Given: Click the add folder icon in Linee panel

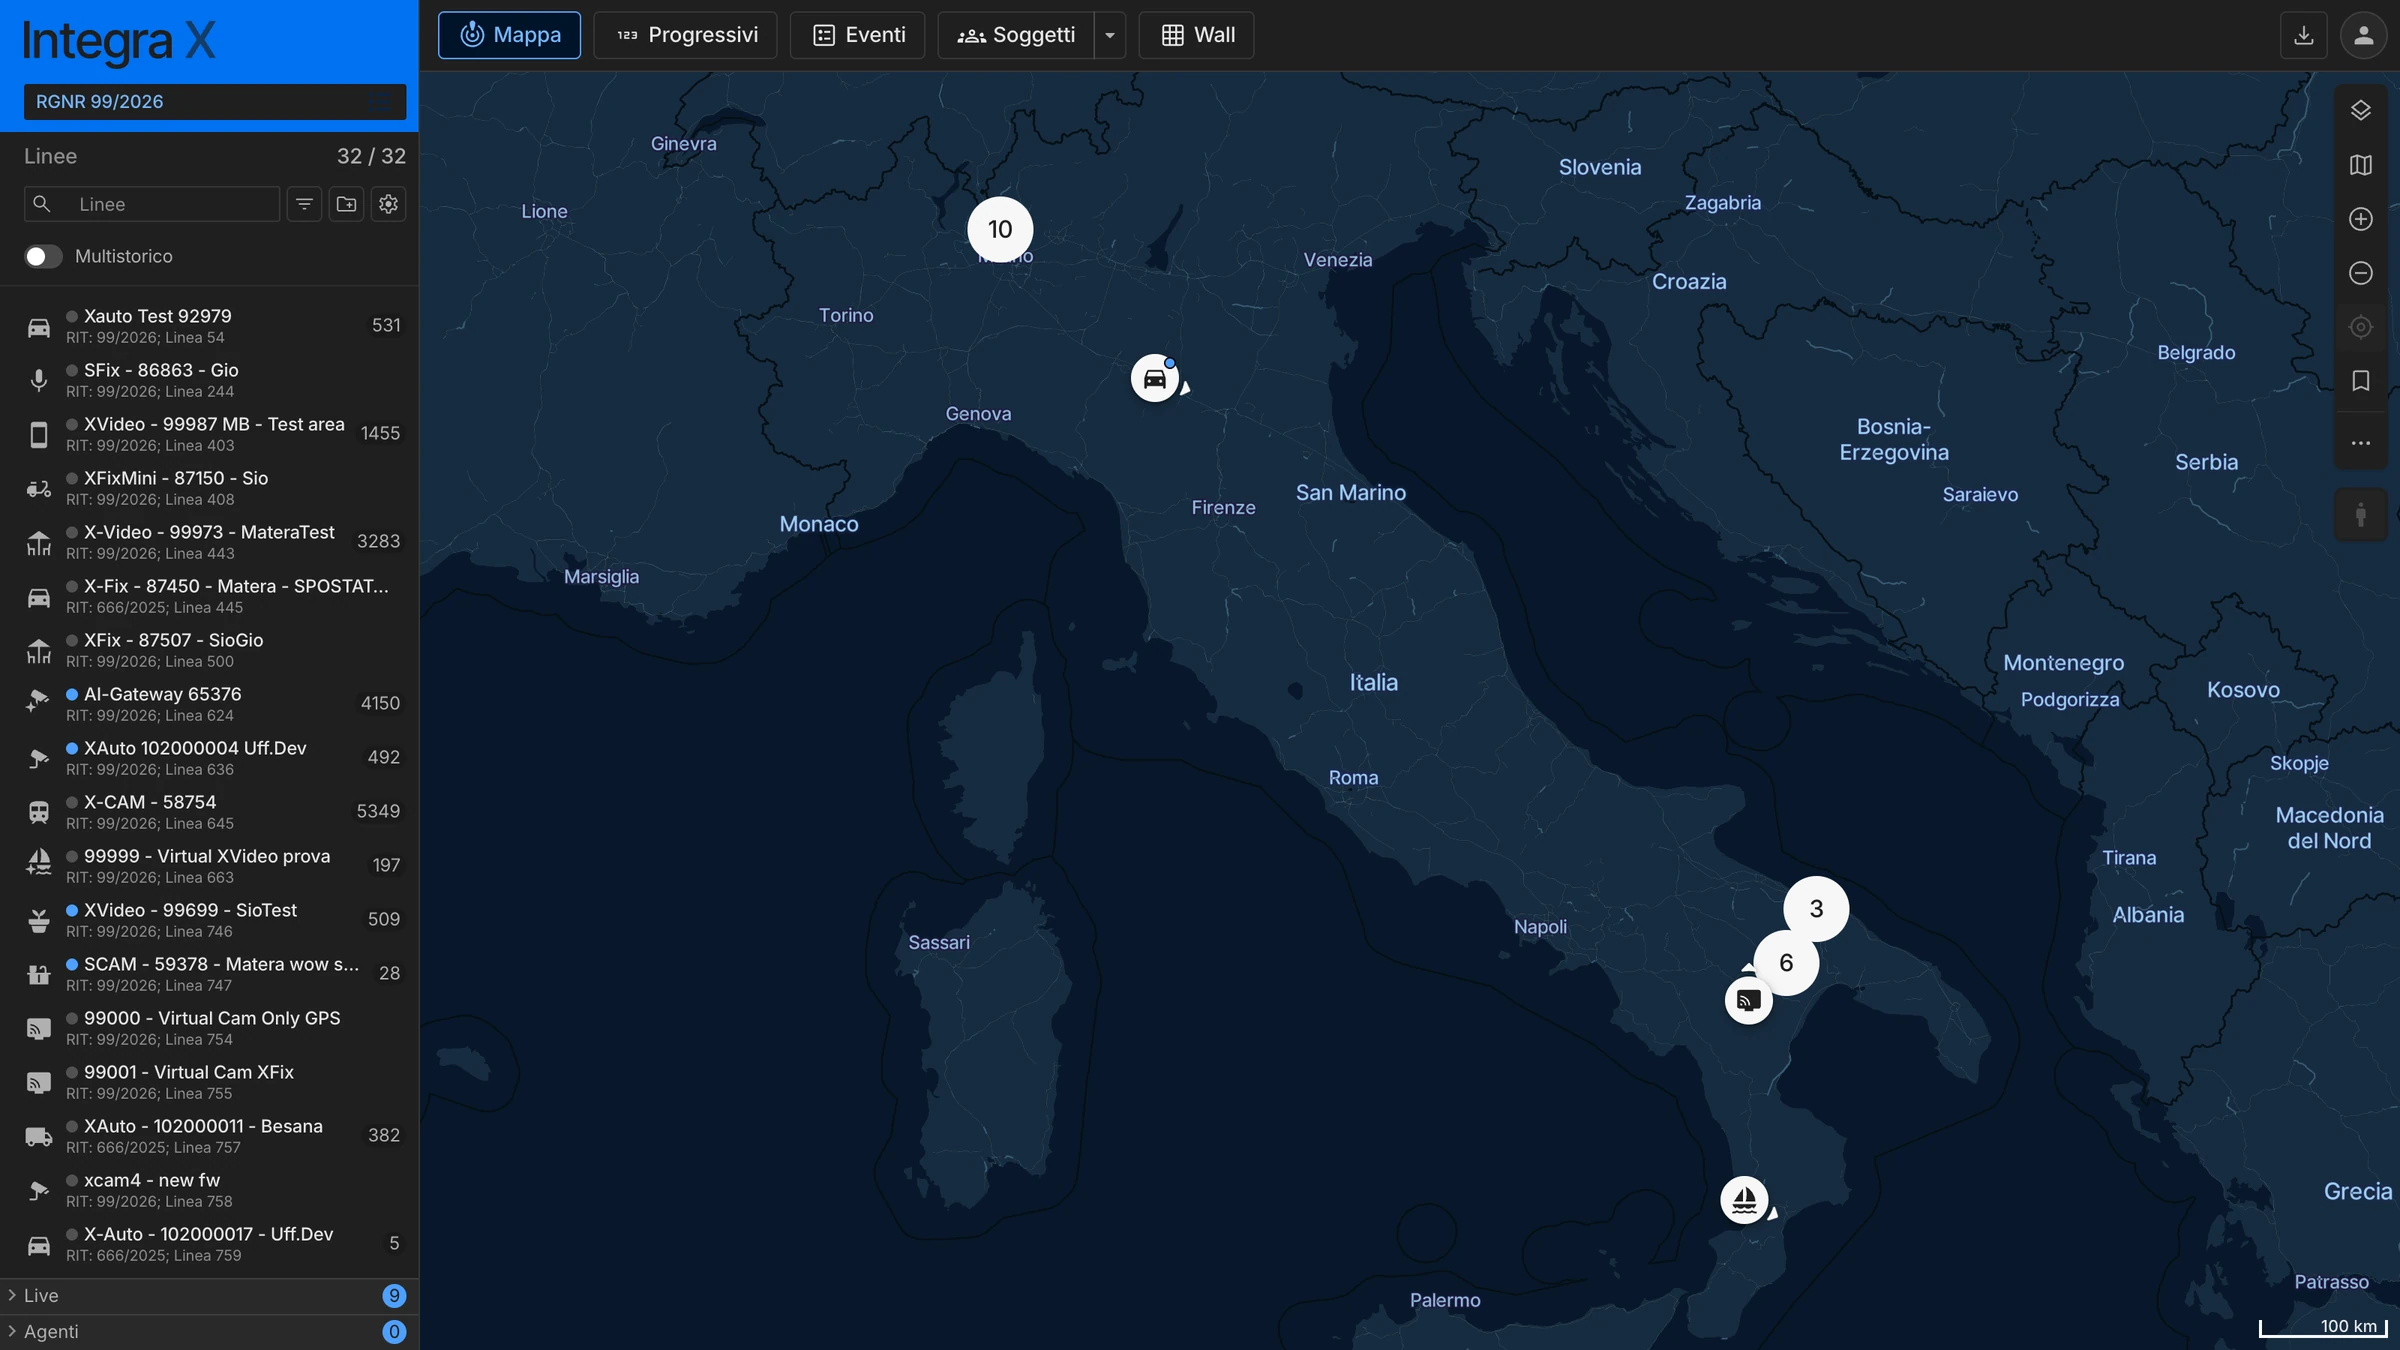Looking at the screenshot, I should [x=347, y=204].
